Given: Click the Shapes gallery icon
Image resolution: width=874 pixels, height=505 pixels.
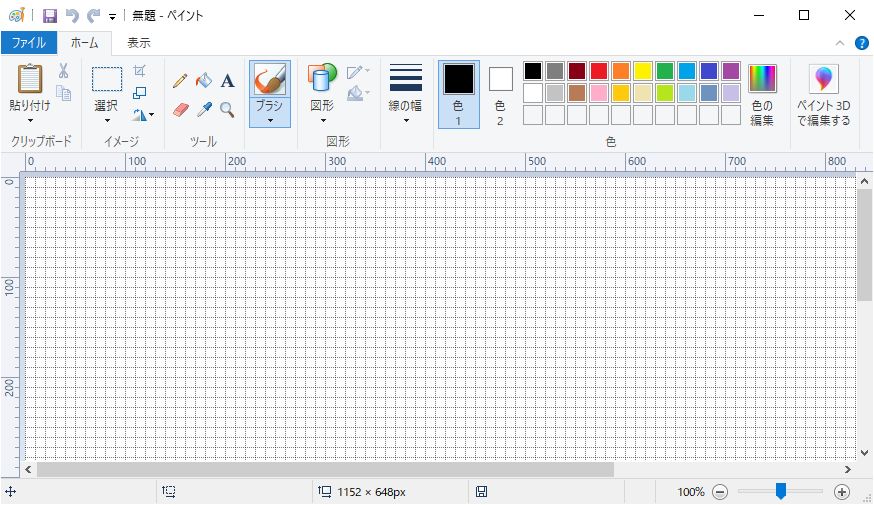Looking at the screenshot, I should [x=322, y=77].
